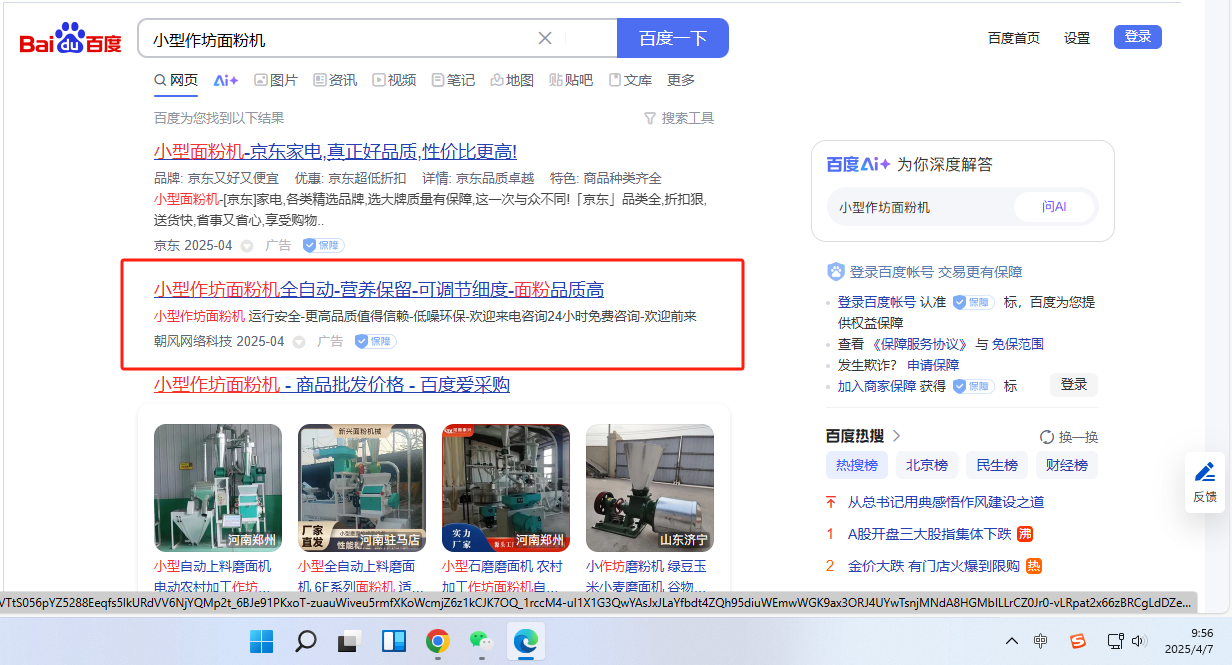Open Windows taskbar search

click(306, 640)
